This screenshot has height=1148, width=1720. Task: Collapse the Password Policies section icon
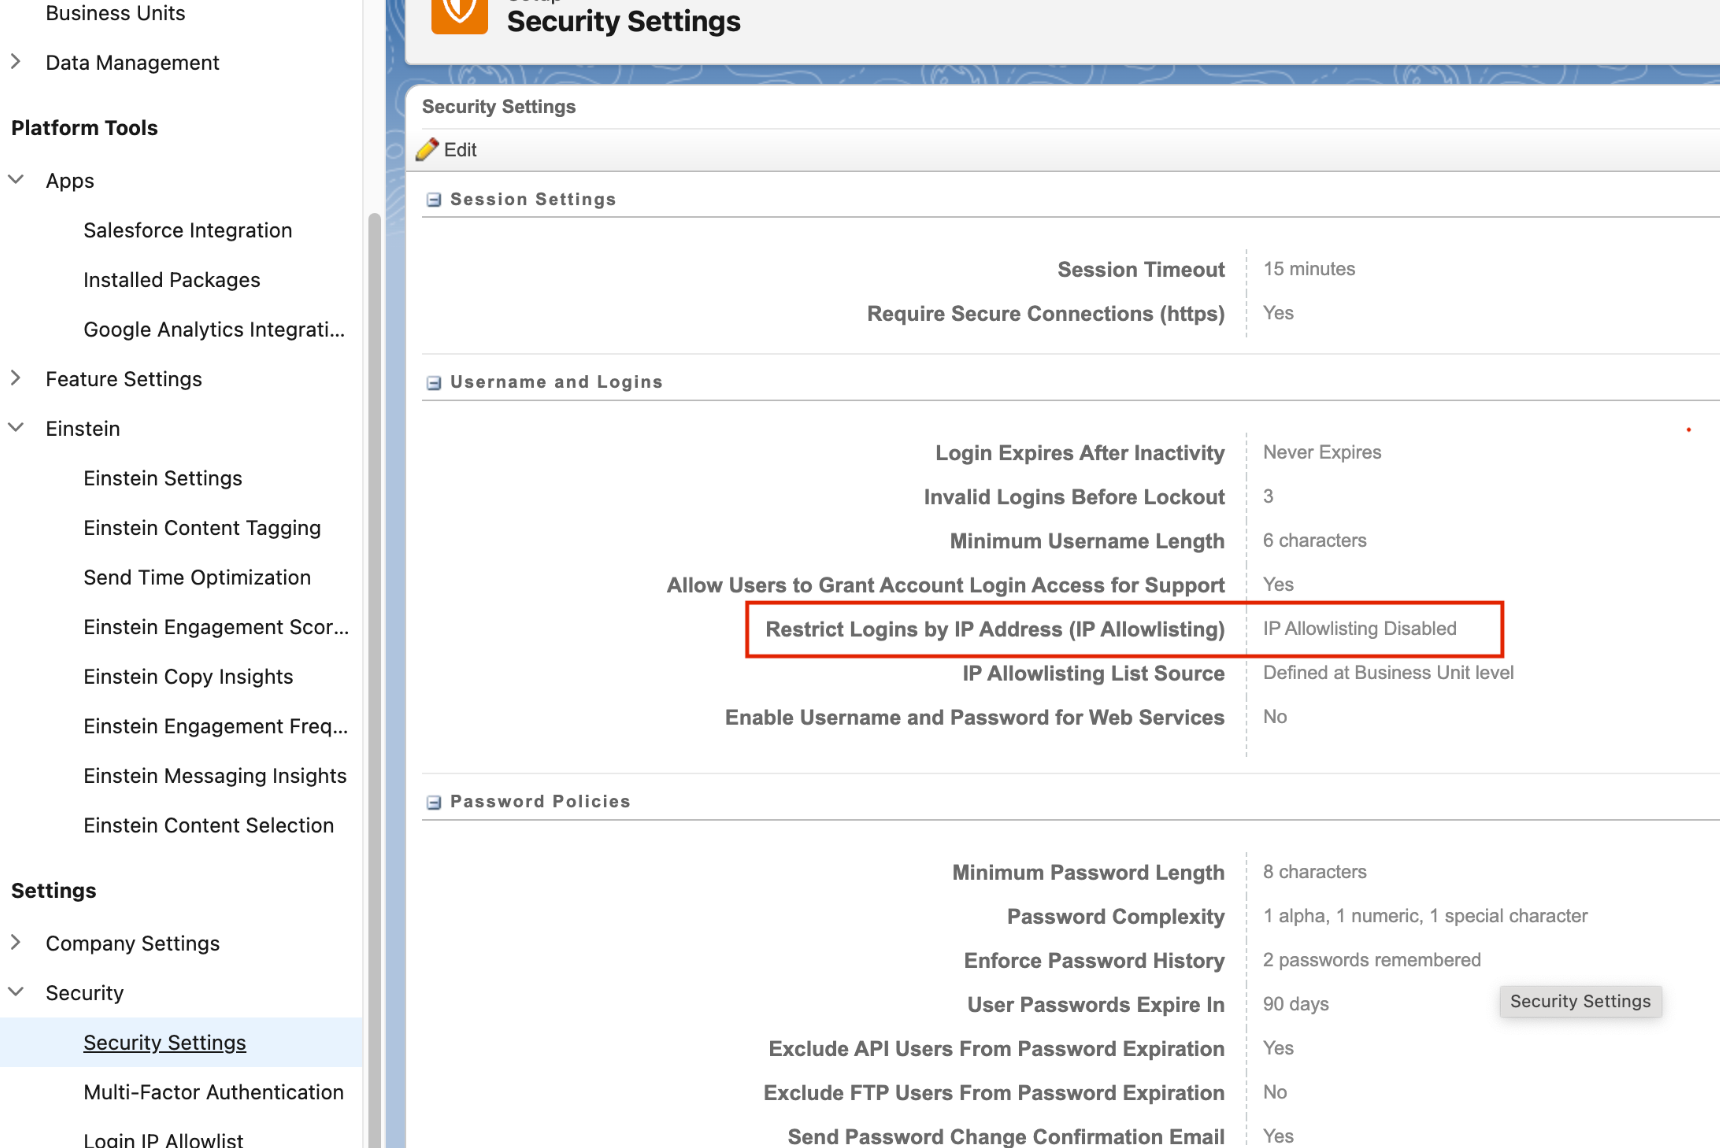click(x=433, y=801)
